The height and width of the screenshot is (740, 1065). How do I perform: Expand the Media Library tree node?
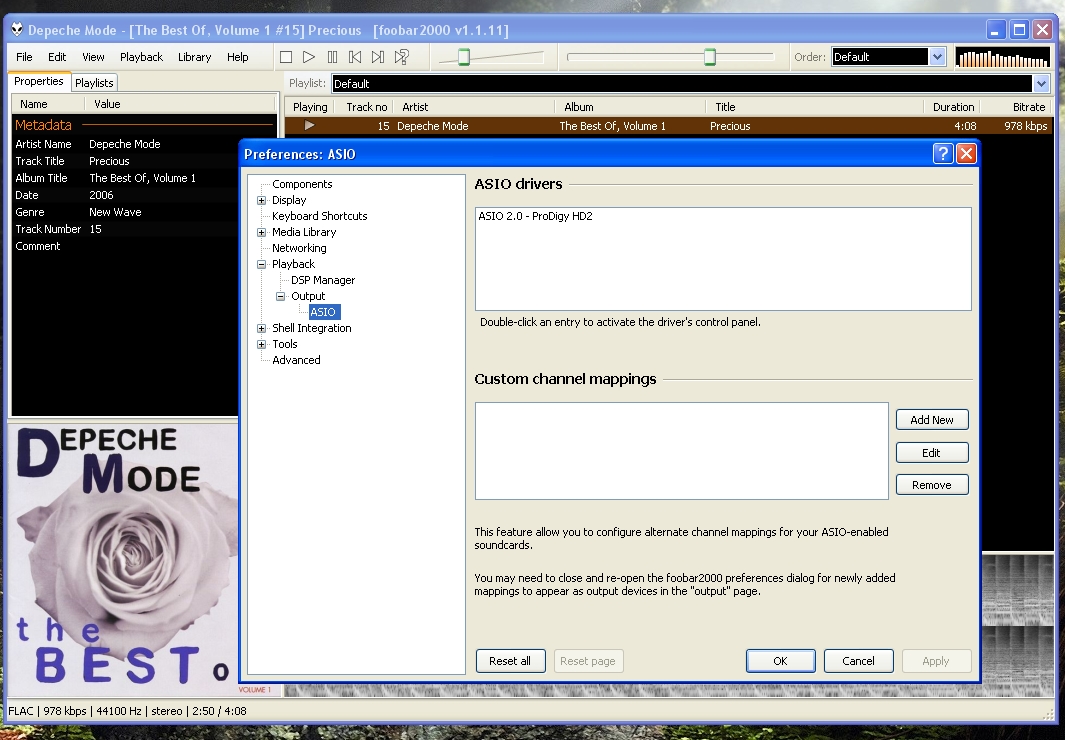[261, 232]
